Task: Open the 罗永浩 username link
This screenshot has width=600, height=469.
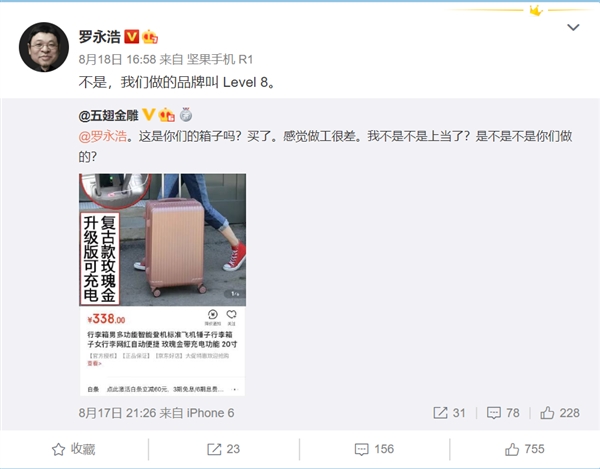Action: pos(99,37)
